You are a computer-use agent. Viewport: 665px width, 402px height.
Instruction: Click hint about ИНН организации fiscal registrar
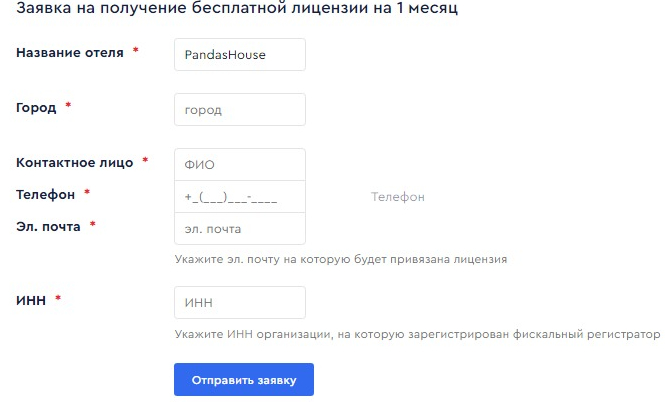point(417,334)
